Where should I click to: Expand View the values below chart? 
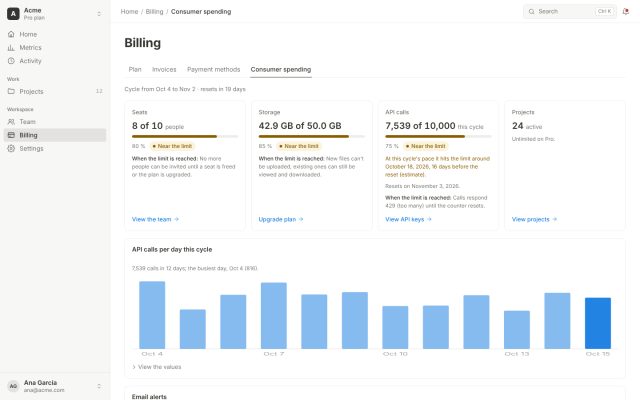pos(157,367)
